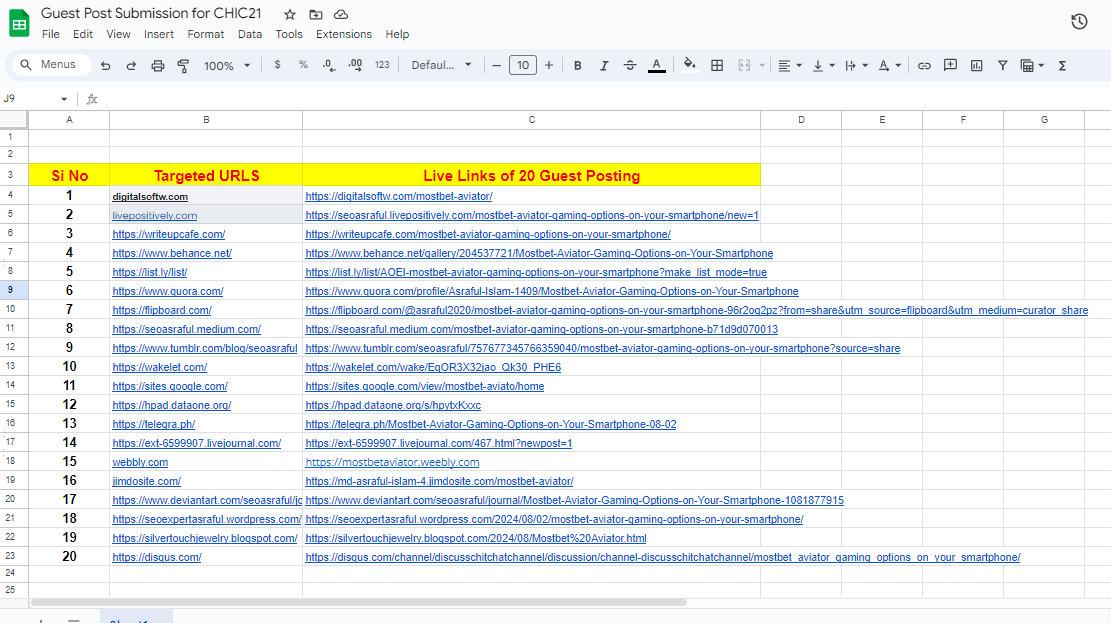Select the paint format tool

183,66
